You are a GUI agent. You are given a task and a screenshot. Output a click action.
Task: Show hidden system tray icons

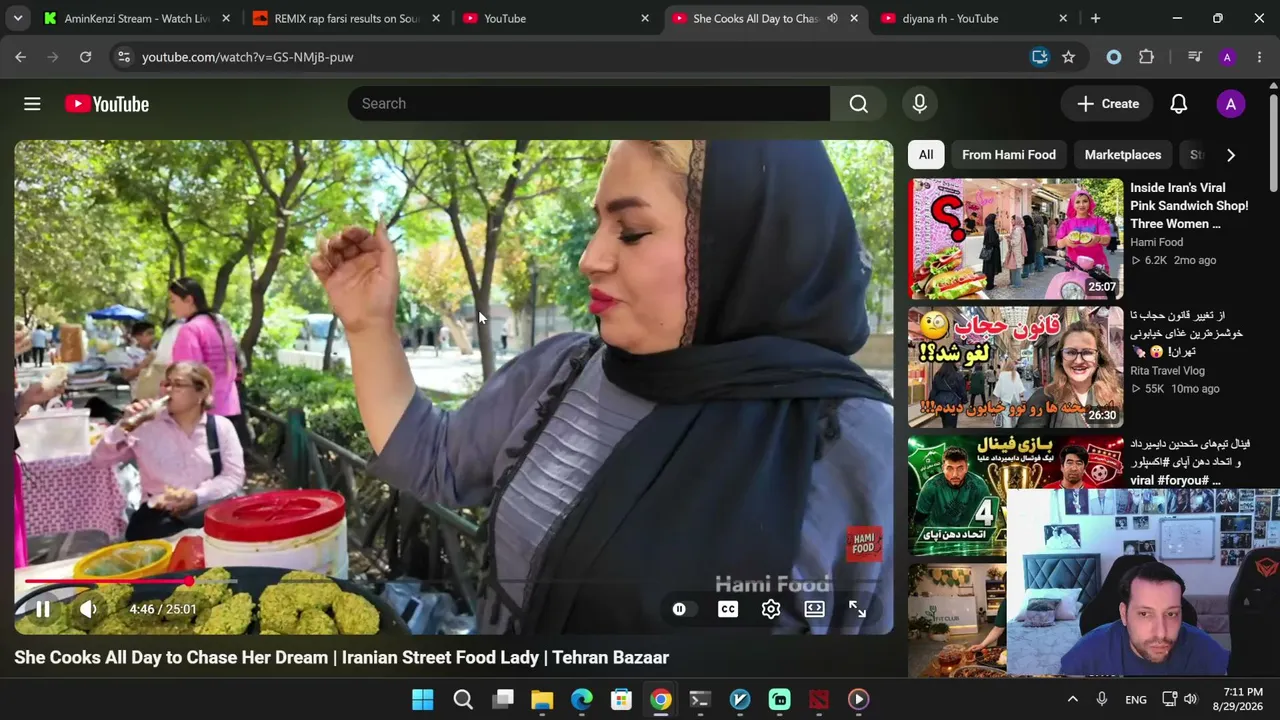point(1072,699)
